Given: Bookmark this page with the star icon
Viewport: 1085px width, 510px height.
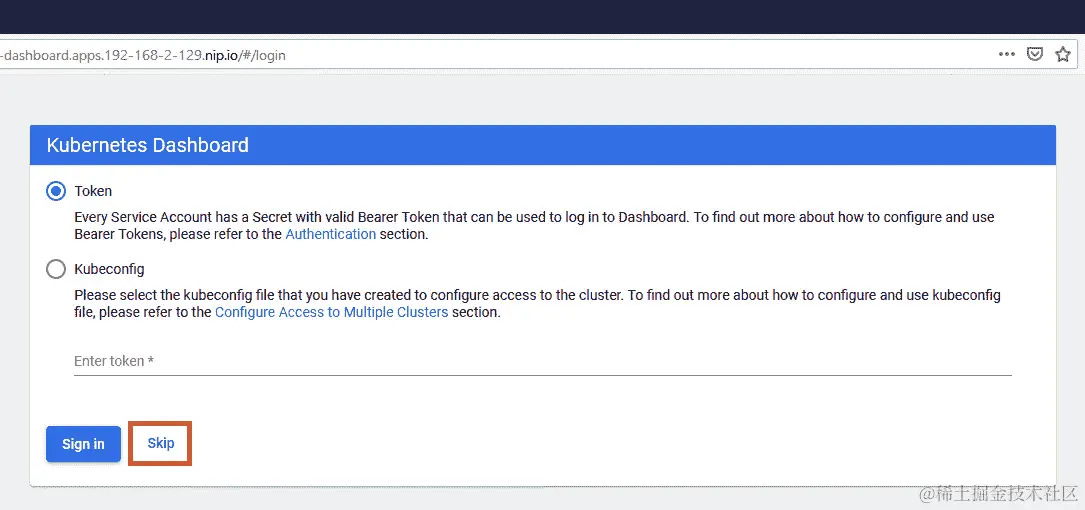Looking at the screenshot, I should tap(1063, 55).
